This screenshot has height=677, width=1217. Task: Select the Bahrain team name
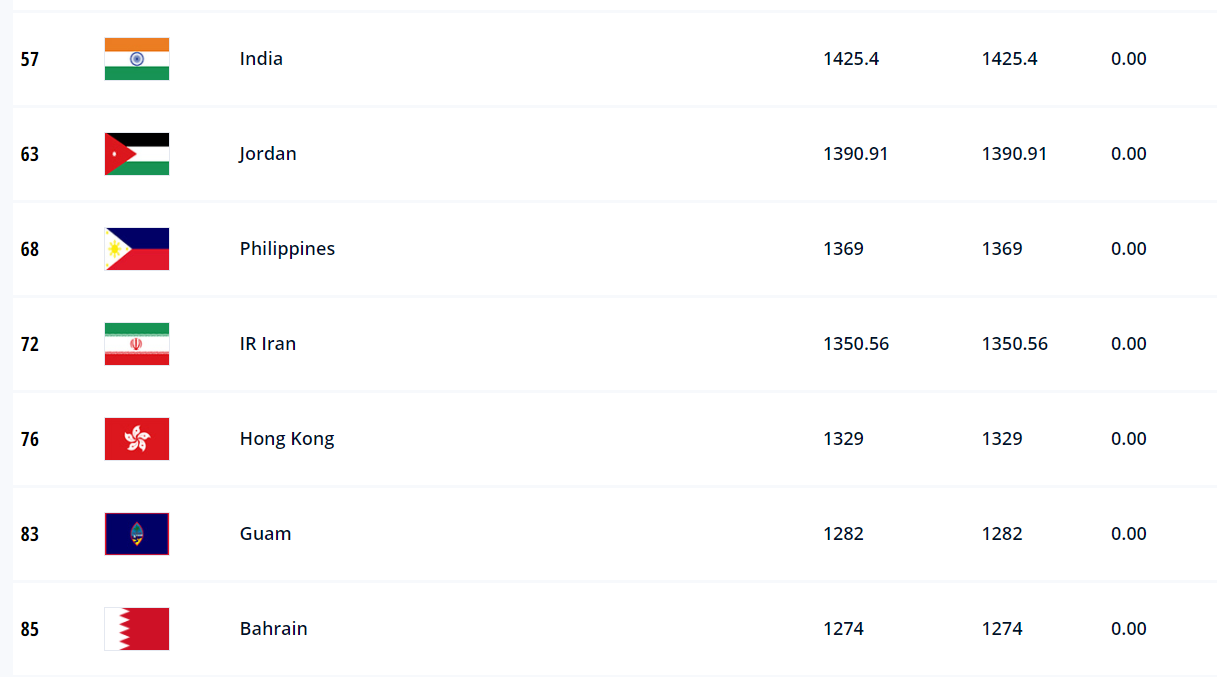click(x=274, y=629)
